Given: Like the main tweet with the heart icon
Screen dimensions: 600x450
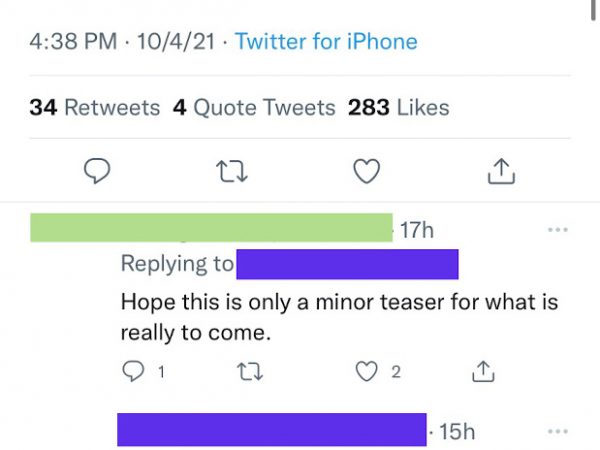Looking at the screenshot, I should [x=367, y=171].
